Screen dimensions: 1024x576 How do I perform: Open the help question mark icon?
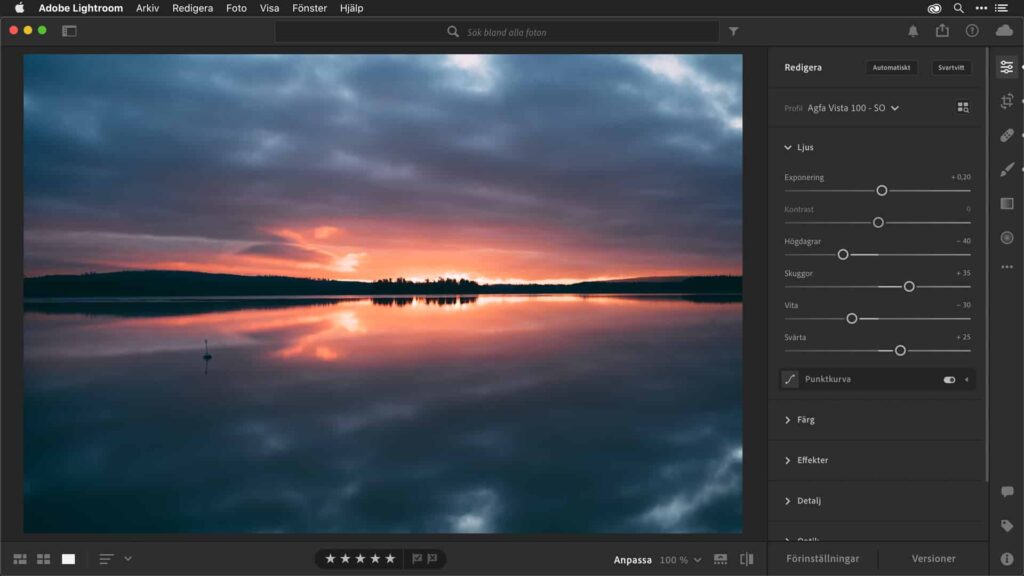tap(972, 31)
